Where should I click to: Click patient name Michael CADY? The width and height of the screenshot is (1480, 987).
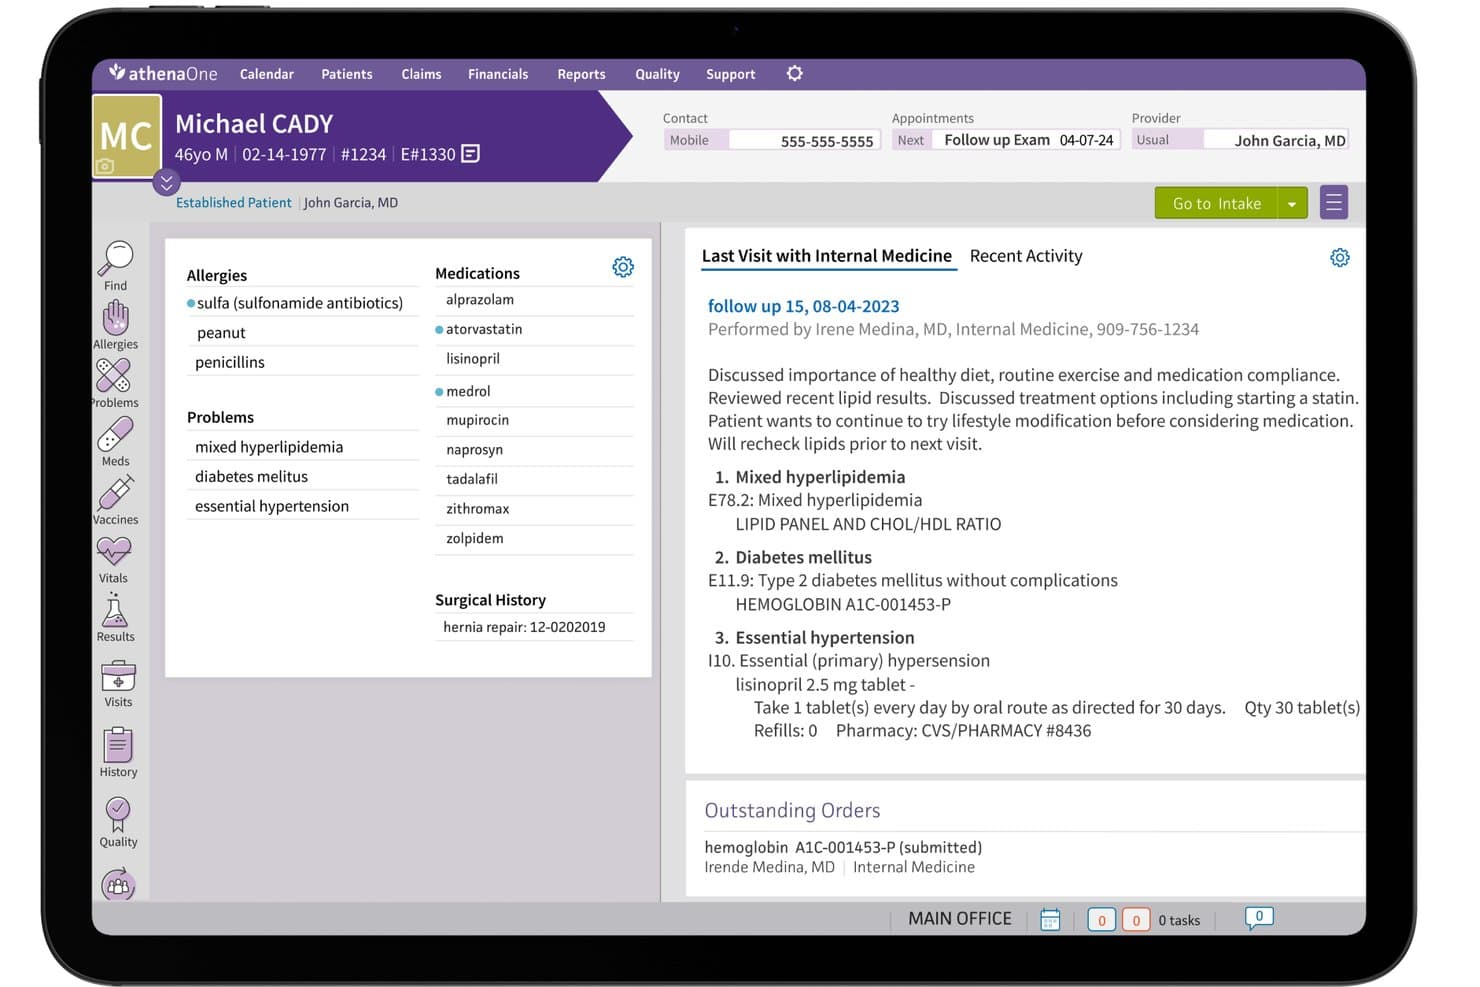(254, 124)
